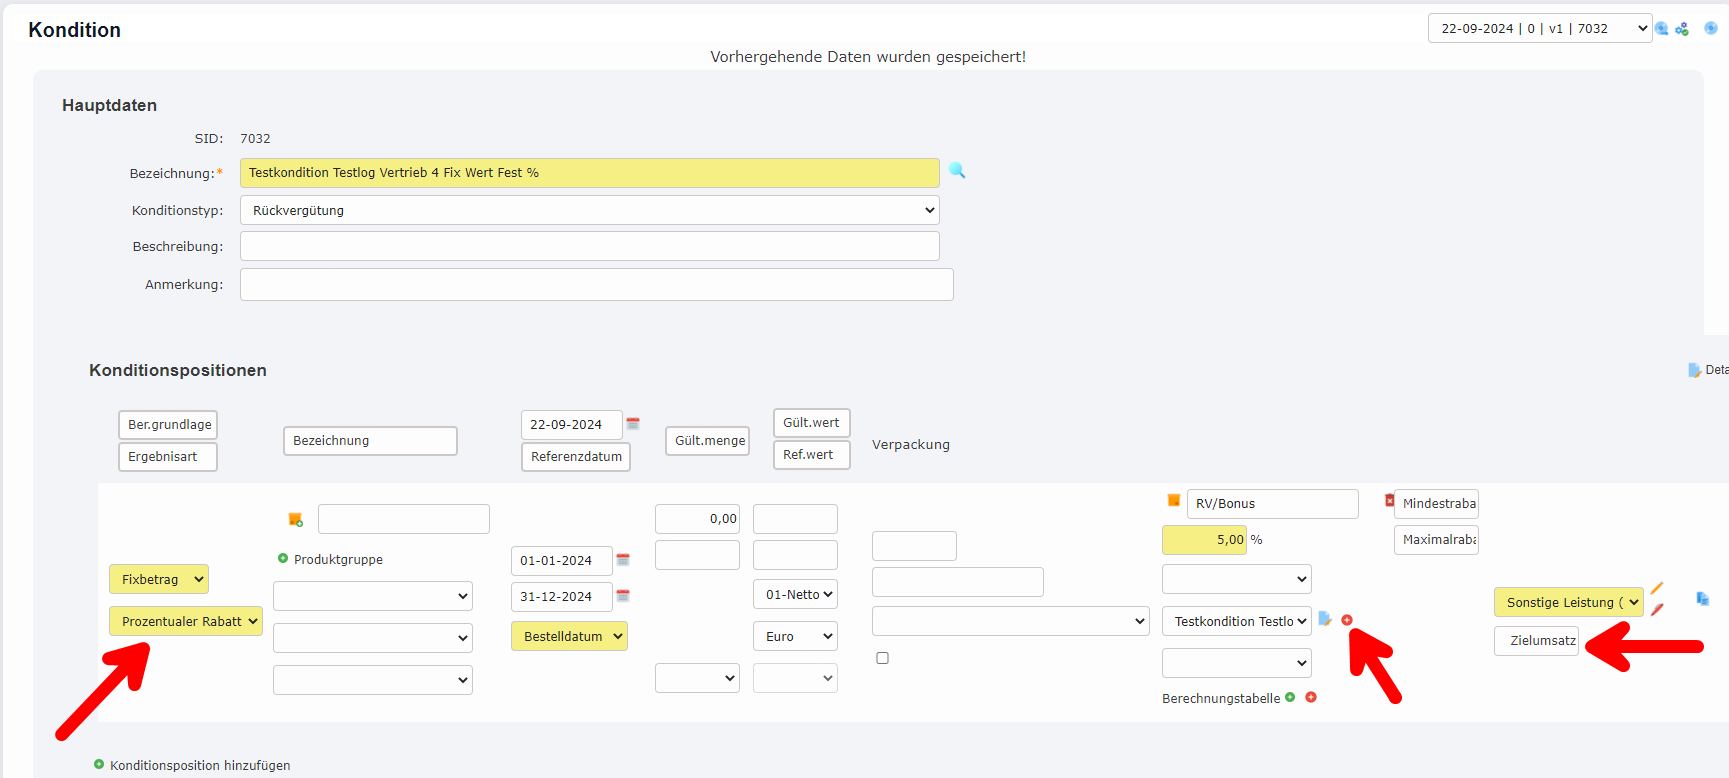Viewport: 1729px width, 778px height.
Task: Open calendar icon next to 22-09-2024
Action: coord(633,423)
